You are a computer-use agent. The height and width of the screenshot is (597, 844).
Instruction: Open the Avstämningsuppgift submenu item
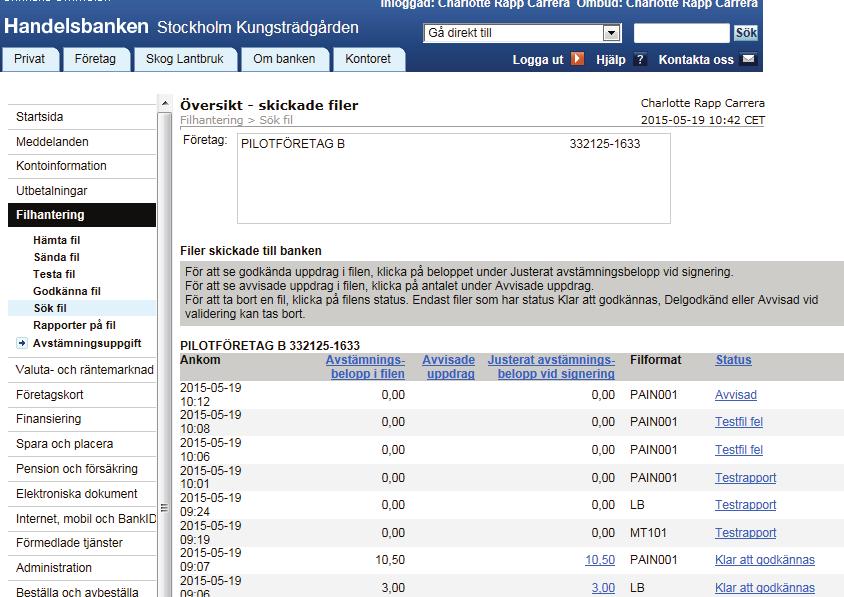pos(87,343)
